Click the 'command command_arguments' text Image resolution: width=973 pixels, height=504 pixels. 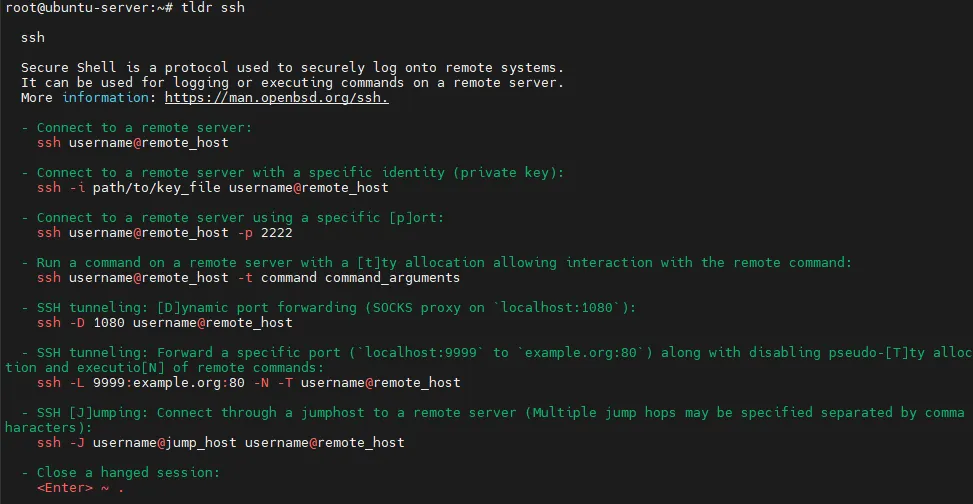[364, 277]
